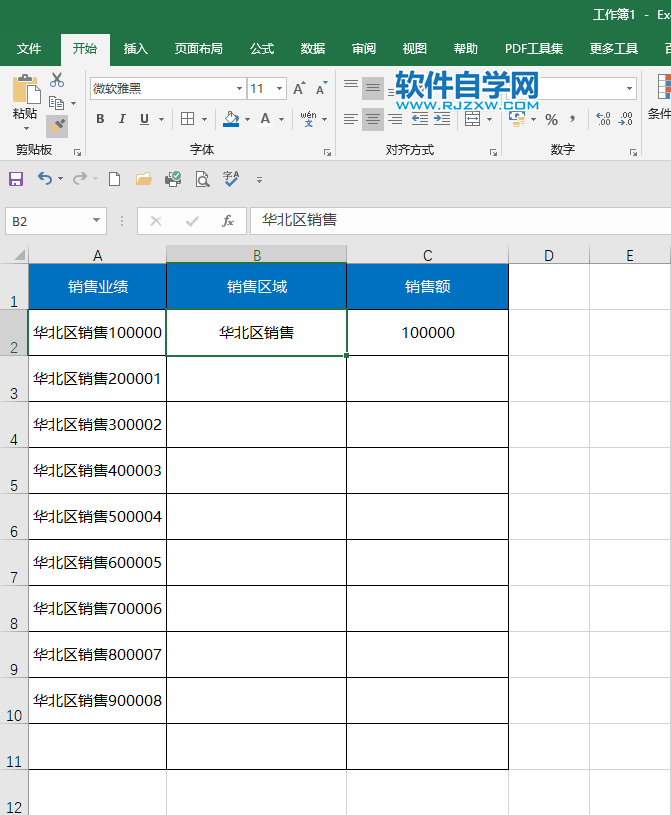
Task: Toggle Bold formatting
Action: coord(100,119)
